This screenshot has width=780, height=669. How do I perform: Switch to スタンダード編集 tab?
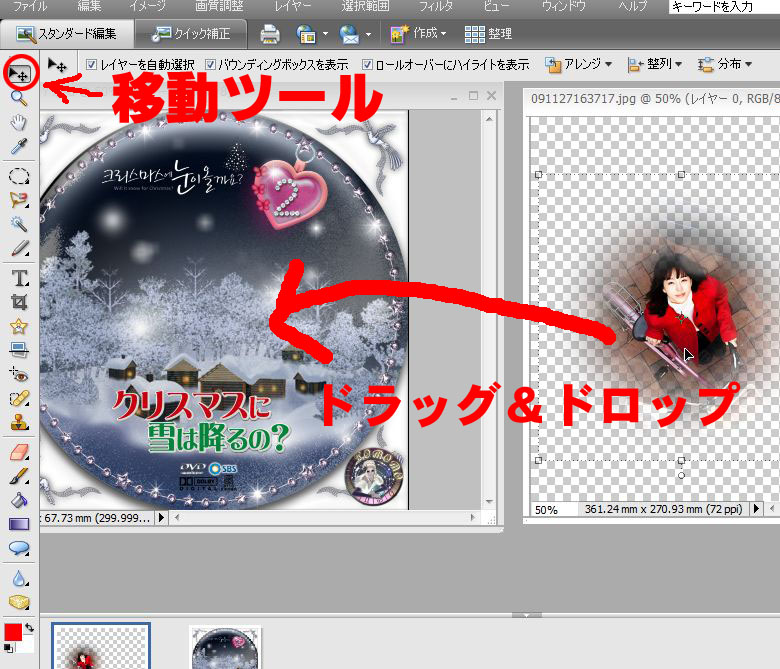click(x=67, y=34)
